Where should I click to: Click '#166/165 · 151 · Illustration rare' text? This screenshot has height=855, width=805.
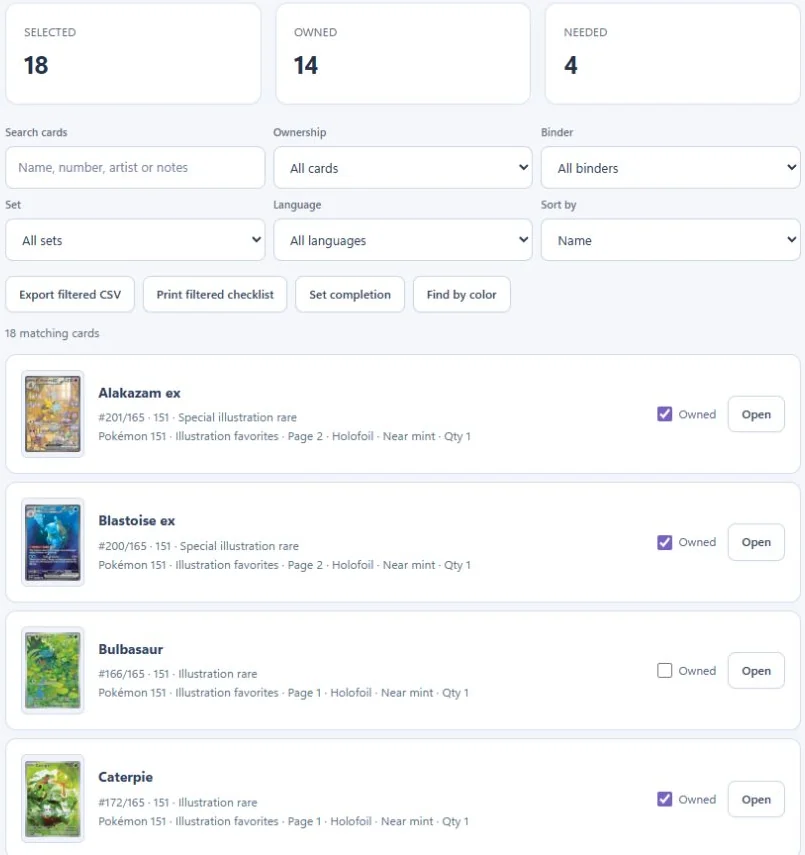[x=177, y=674]
